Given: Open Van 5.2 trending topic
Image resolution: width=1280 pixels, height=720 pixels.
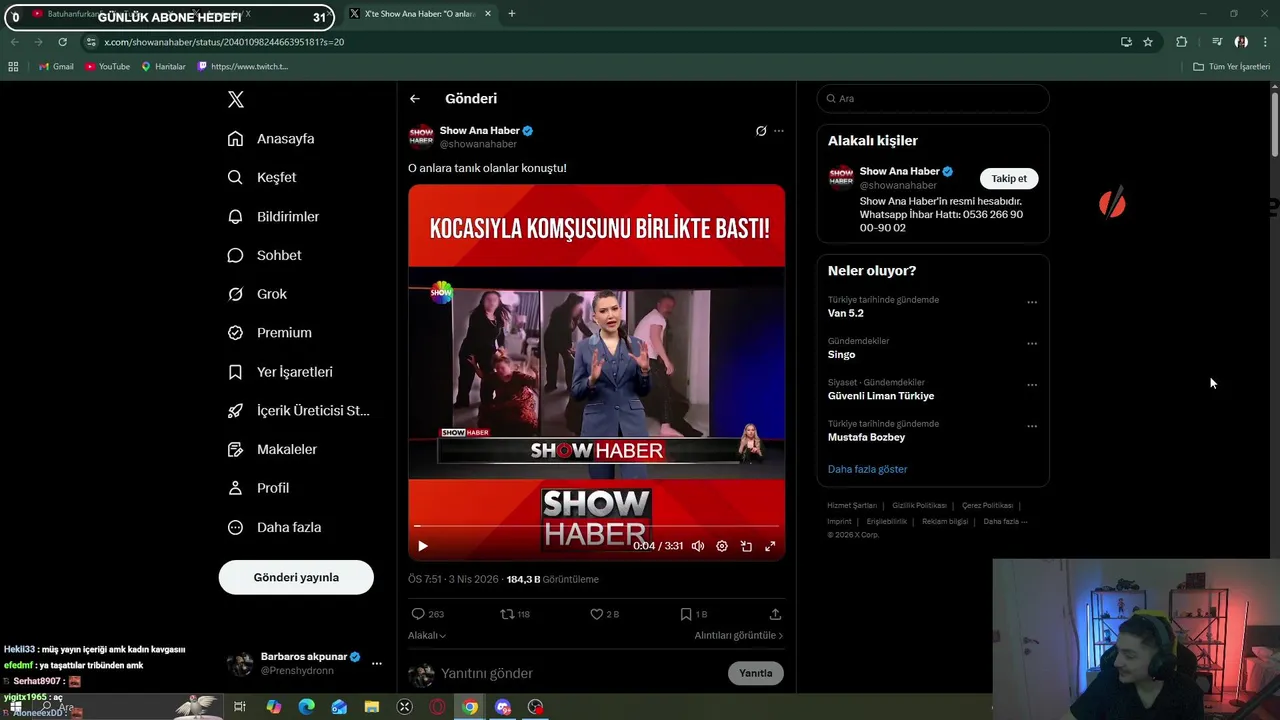Looking at the screenshot, I should click(x=846, y=313).
